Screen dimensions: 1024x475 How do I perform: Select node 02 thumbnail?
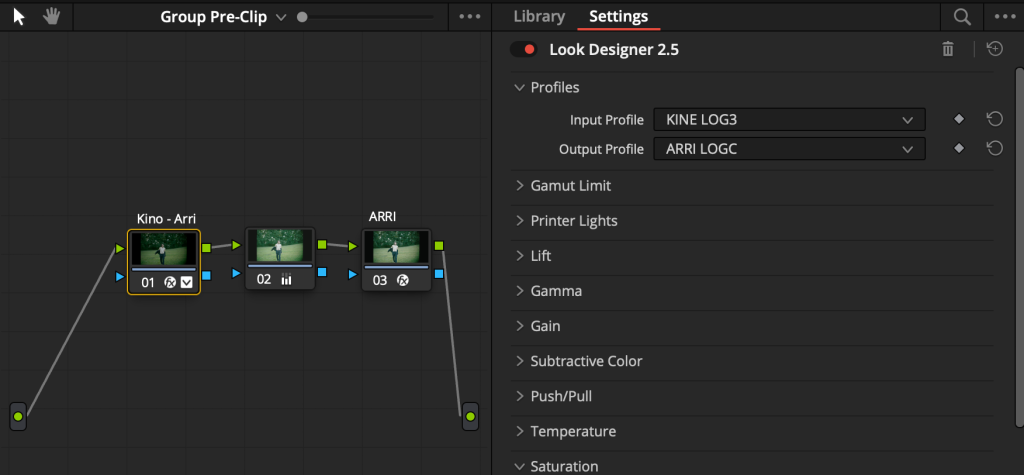coord(280,246)
